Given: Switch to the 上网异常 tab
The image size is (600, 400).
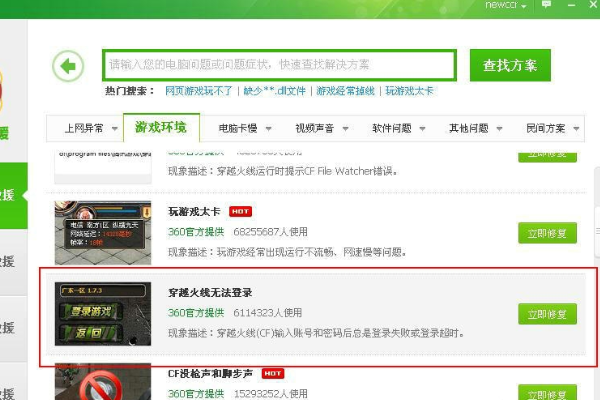Looking at the screenshot, I should [84, 128].
